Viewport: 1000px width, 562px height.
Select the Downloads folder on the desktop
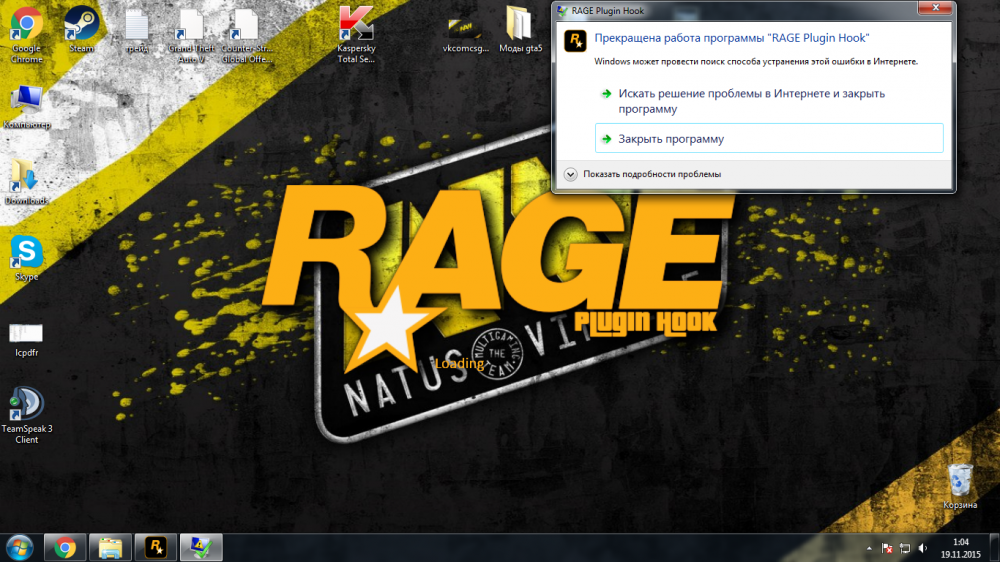tap(26, 183)
